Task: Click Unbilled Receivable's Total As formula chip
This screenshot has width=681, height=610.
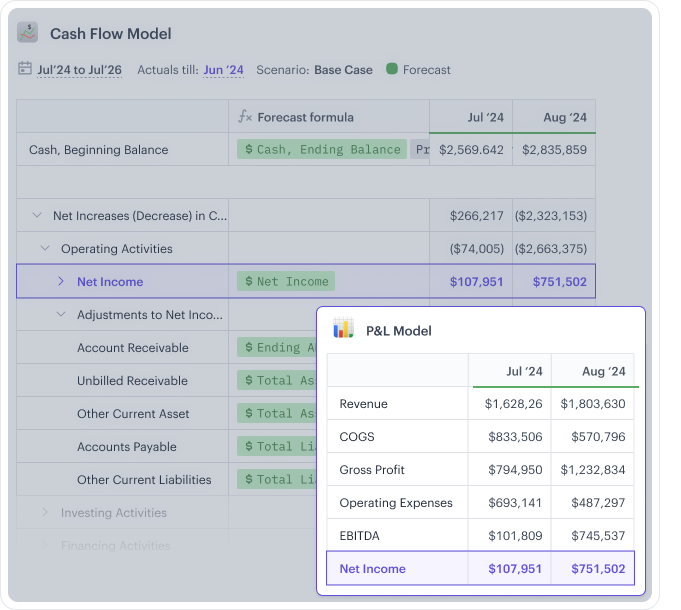Action: coord(277,380)
